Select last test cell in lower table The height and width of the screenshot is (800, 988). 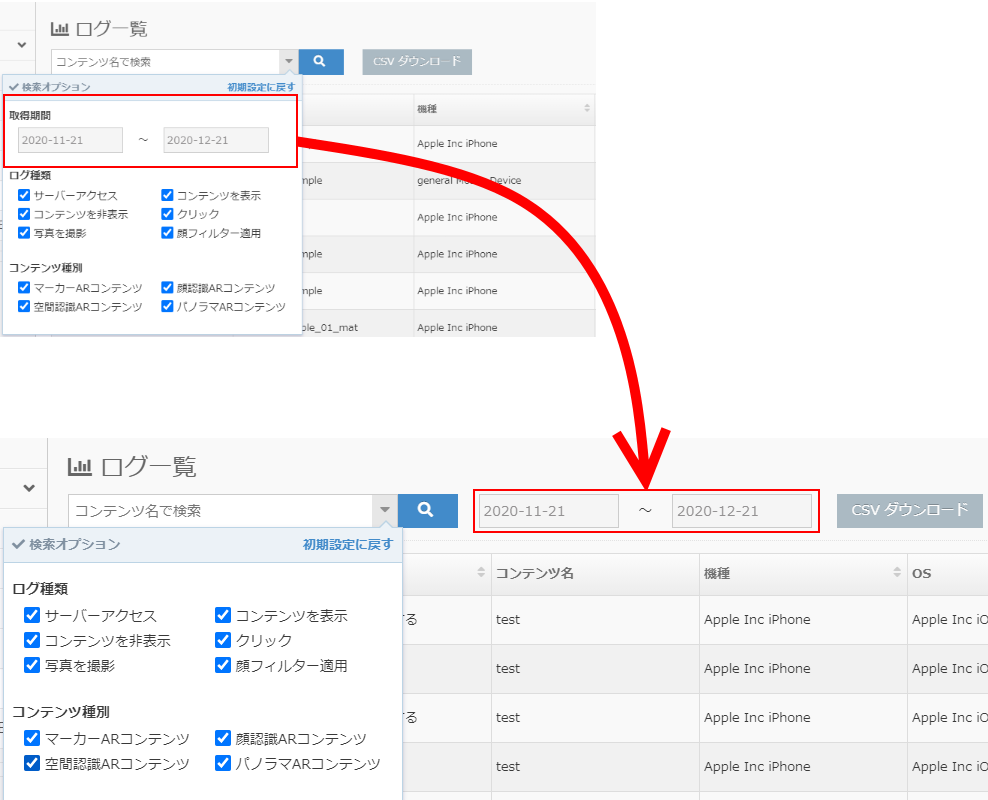tap(595, 767)
